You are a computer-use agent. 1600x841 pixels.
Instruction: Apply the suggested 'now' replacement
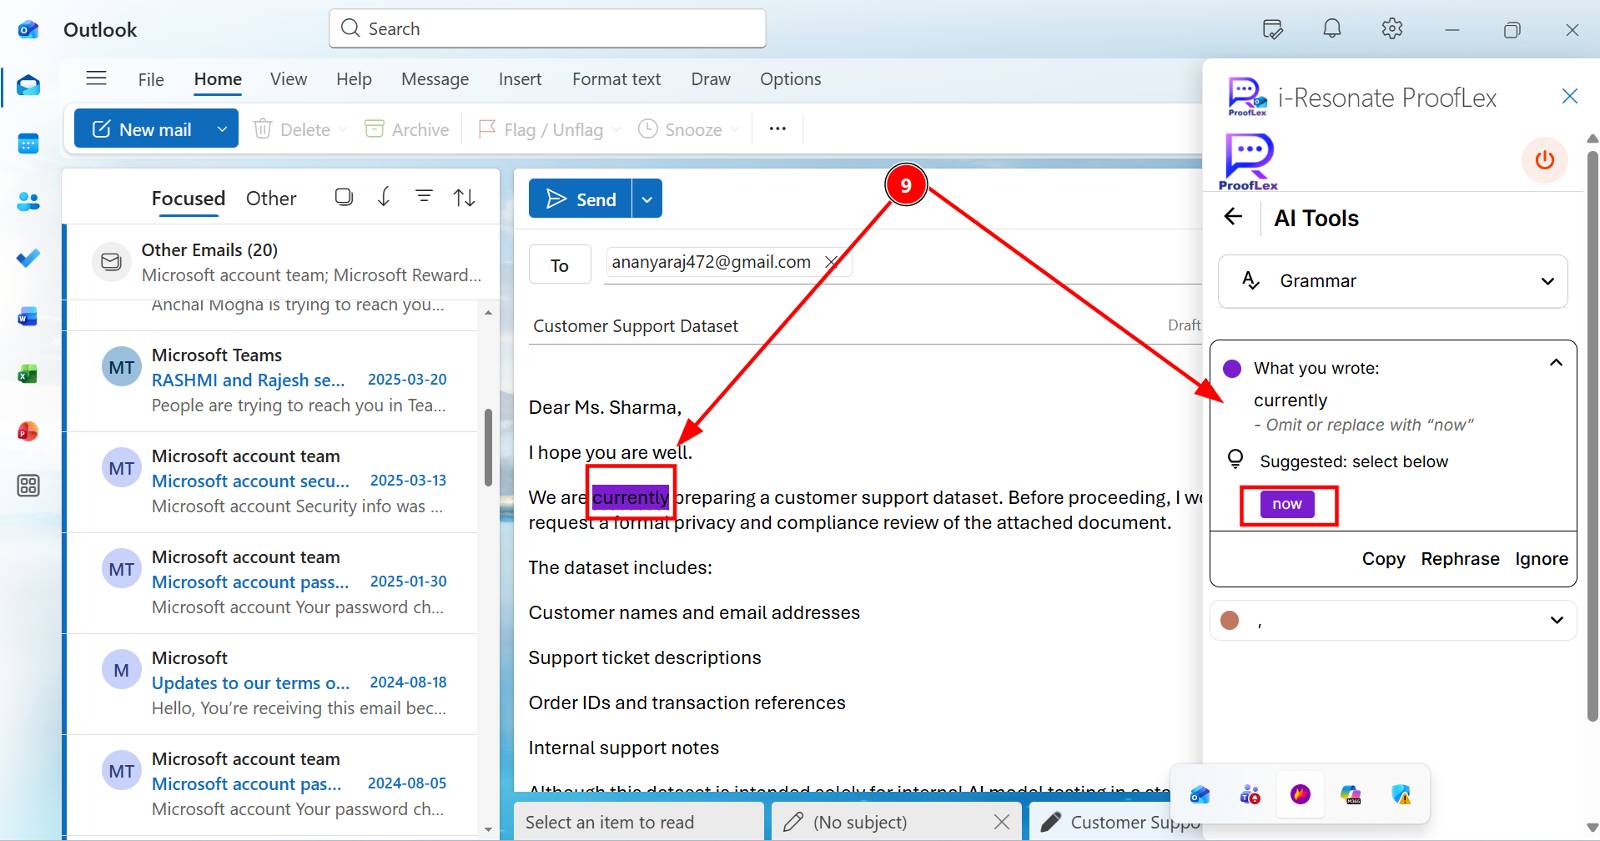(x=1287, y=504)
